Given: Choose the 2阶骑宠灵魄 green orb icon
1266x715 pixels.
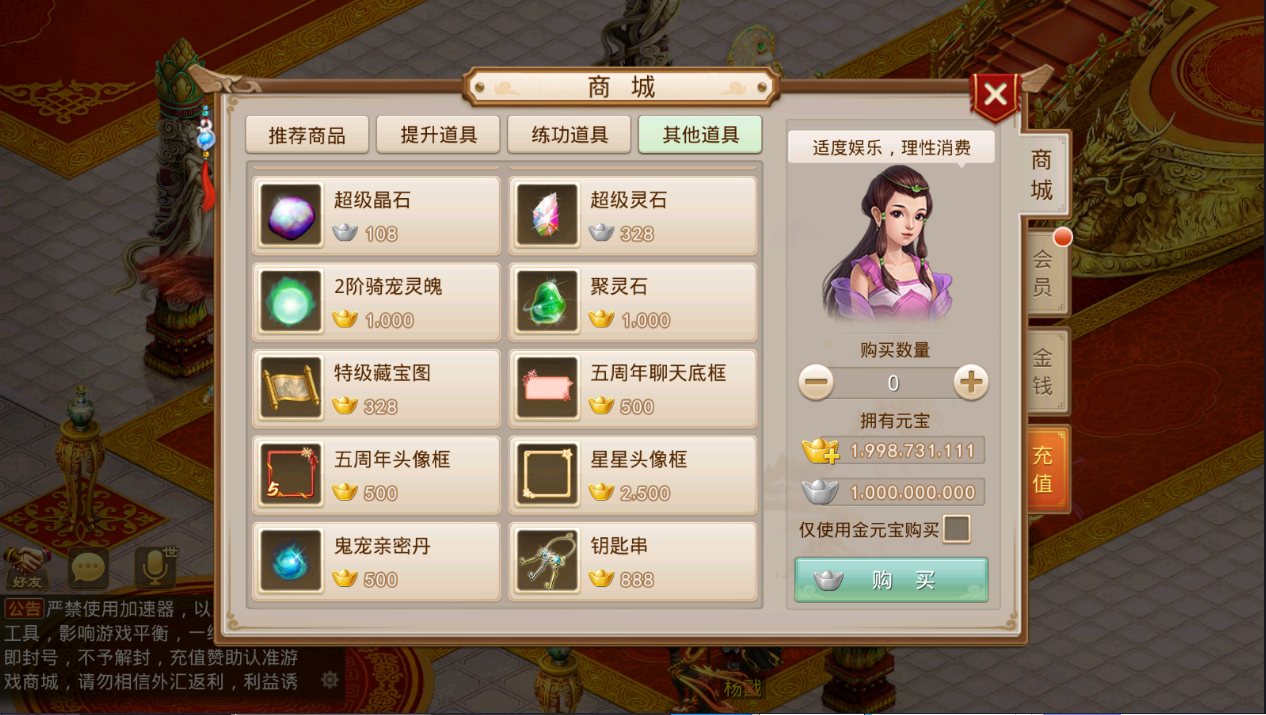Looking at the screenshot, I should (291, 302).
